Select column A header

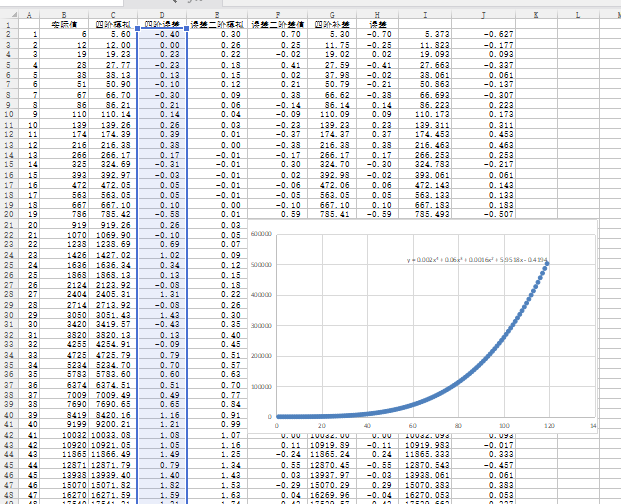tap(29, 15)
